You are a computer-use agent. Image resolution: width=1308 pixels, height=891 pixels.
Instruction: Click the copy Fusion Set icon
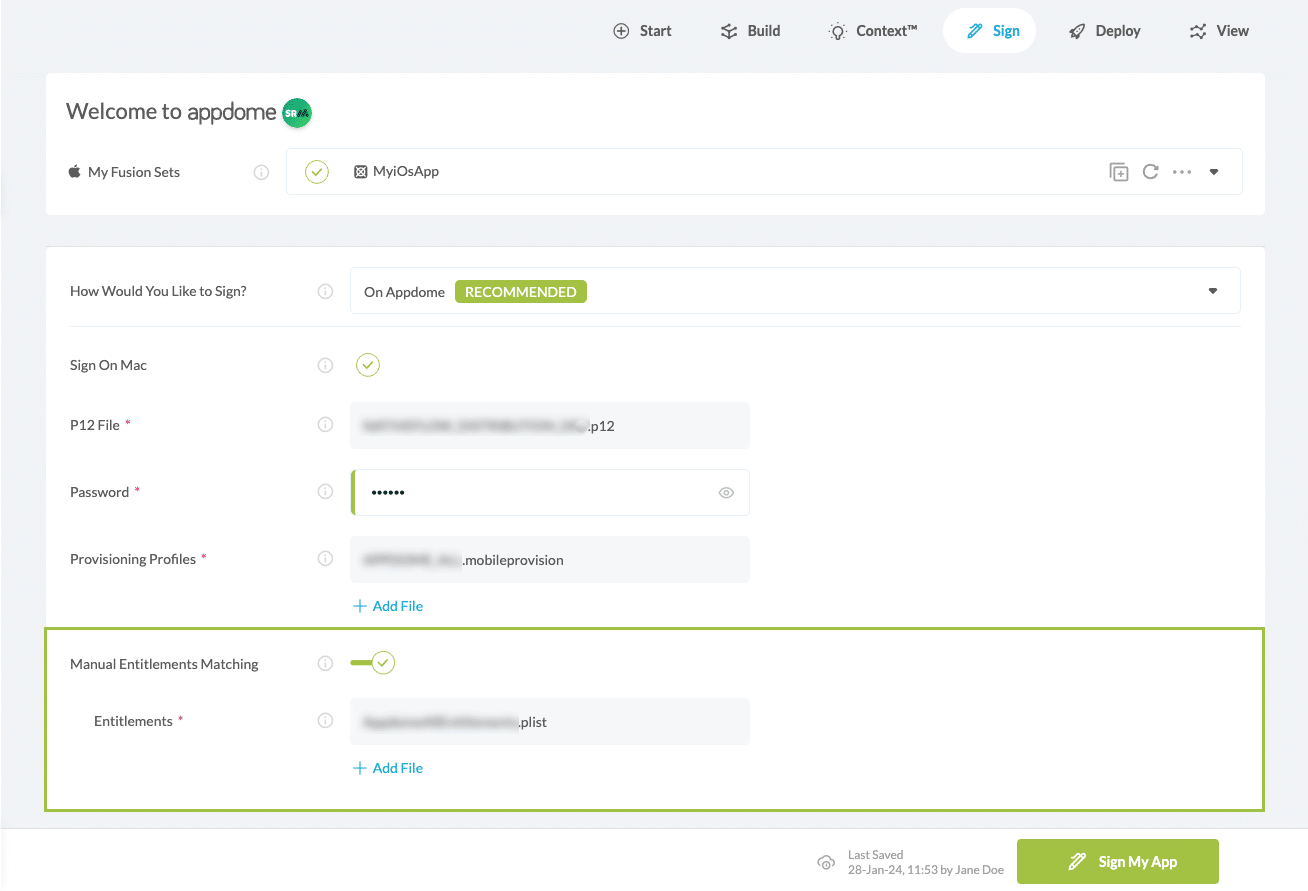[x=1119, y=172]
